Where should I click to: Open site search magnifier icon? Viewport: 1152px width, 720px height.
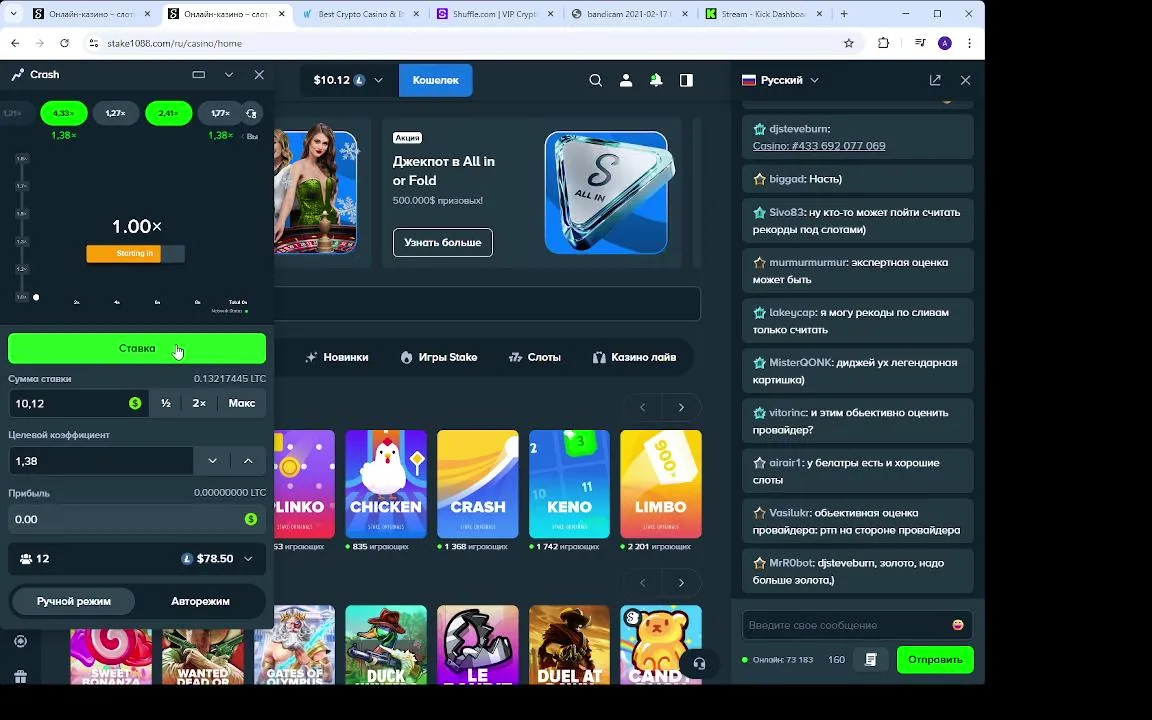pyautogui.click(x=596, y=80)
